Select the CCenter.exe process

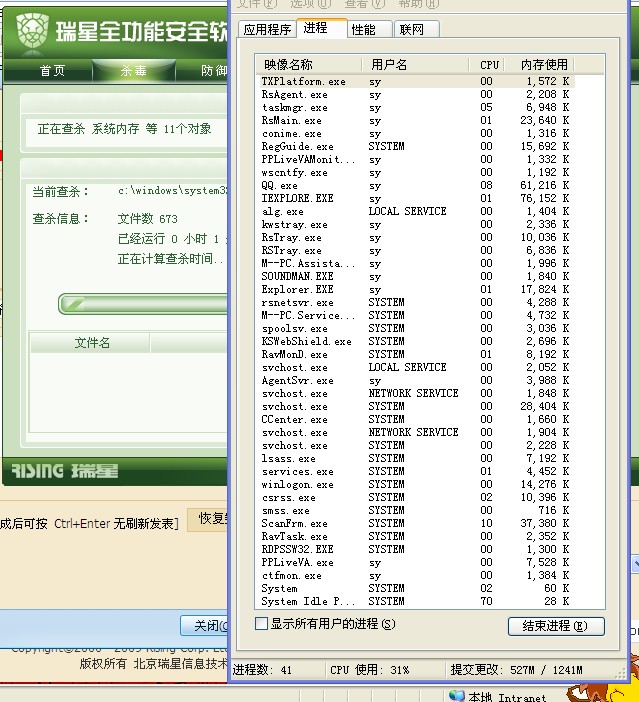click(415, 419)
